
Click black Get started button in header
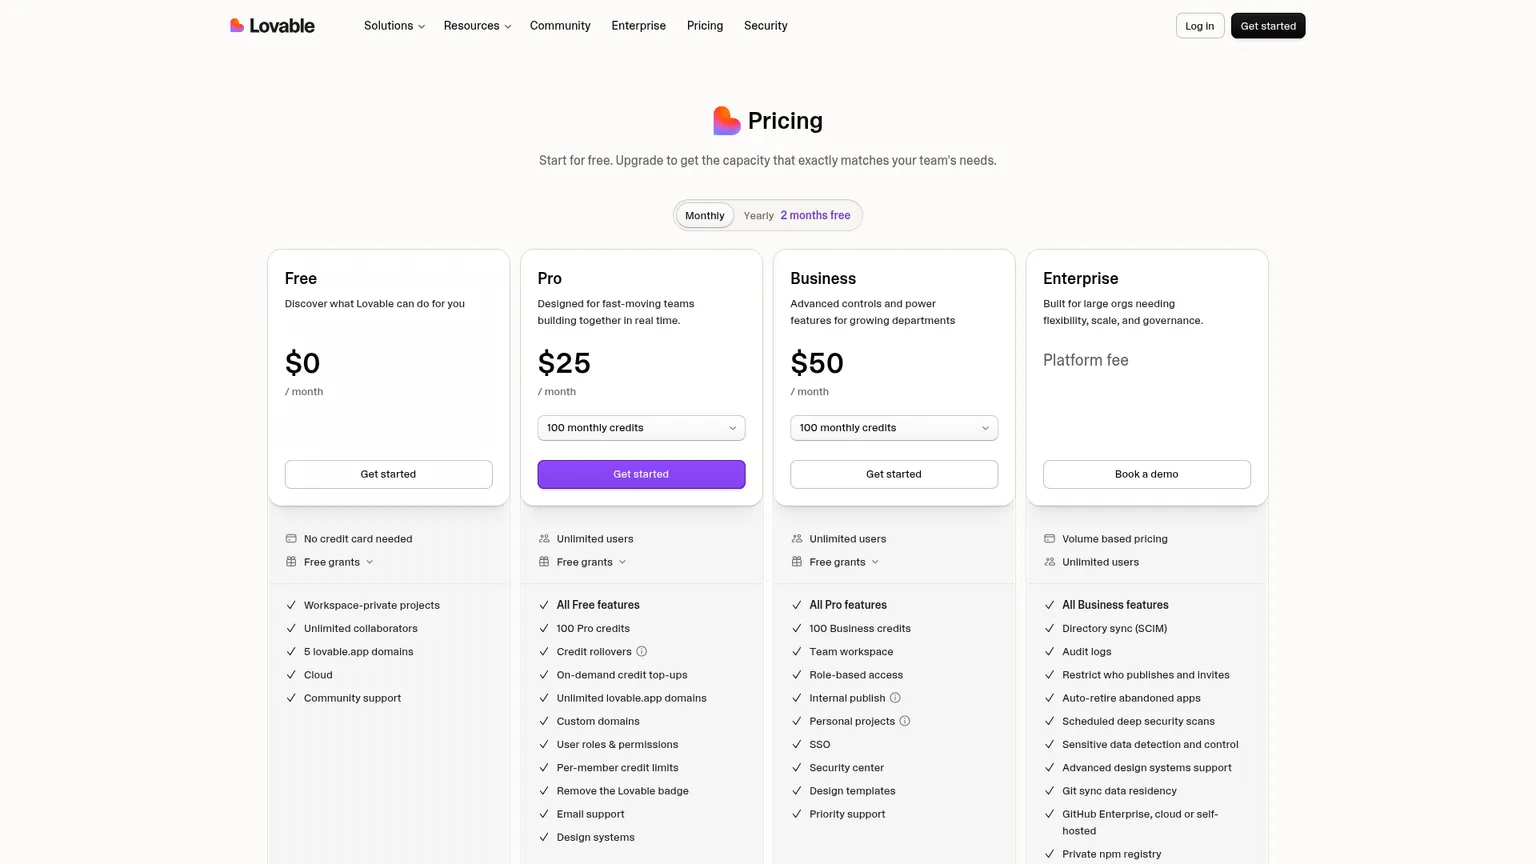click(1268, 26)
